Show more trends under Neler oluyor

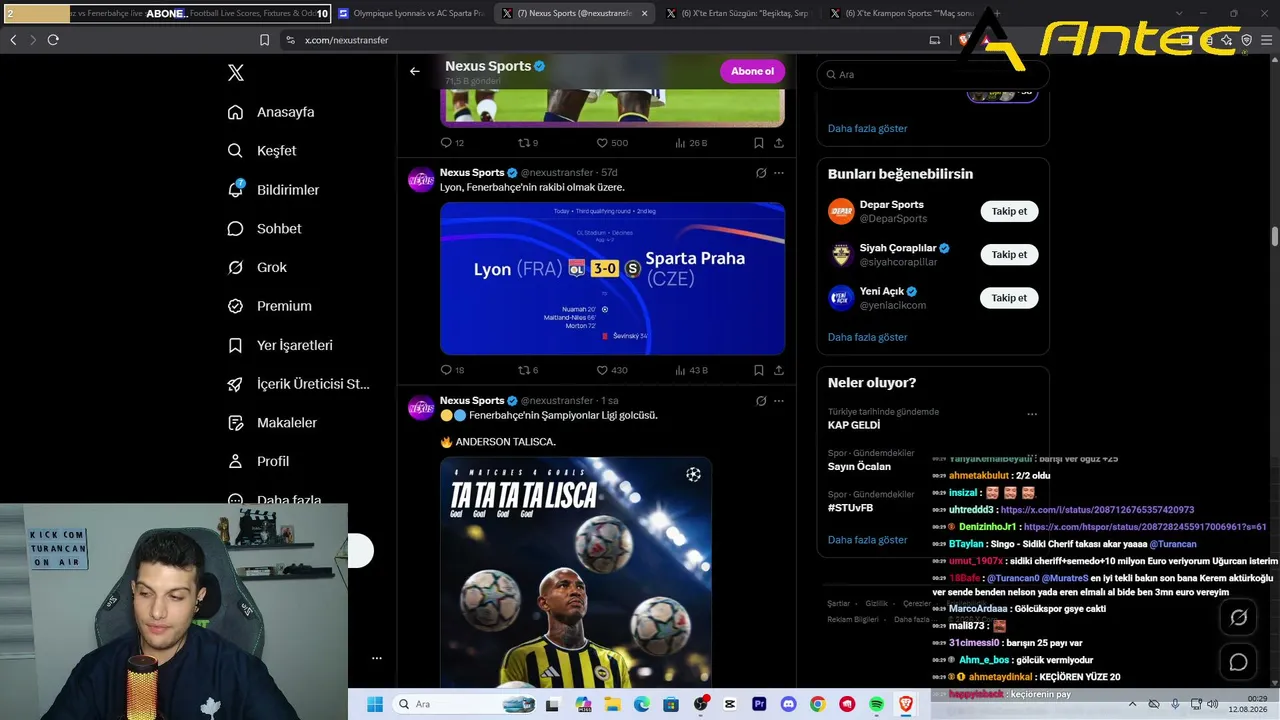[x=867, y=540]
